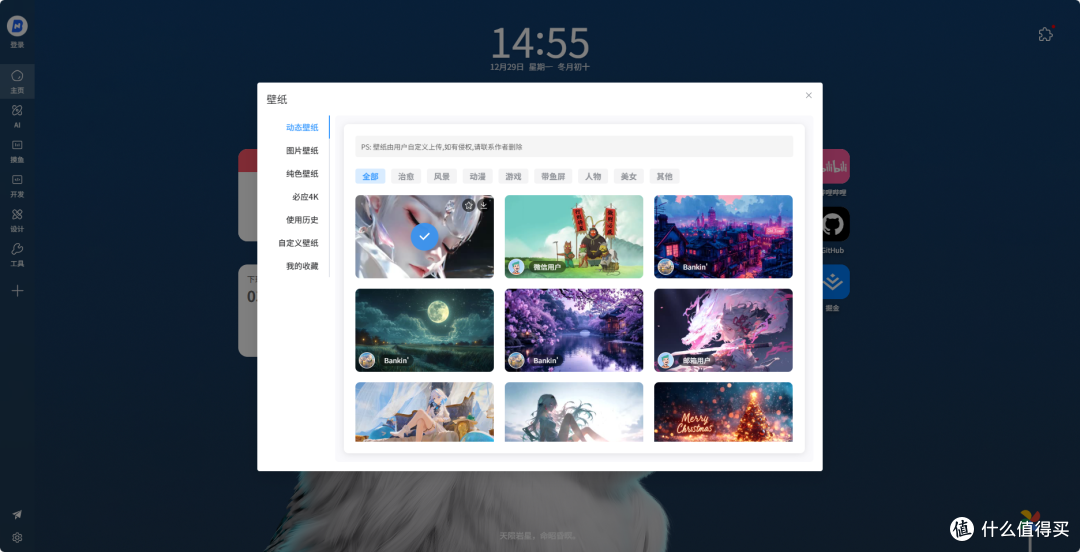Viewport: 1080px width, 552px height.
Task: Add a new sidebar category with plus
Action: [x=17, y=291]
